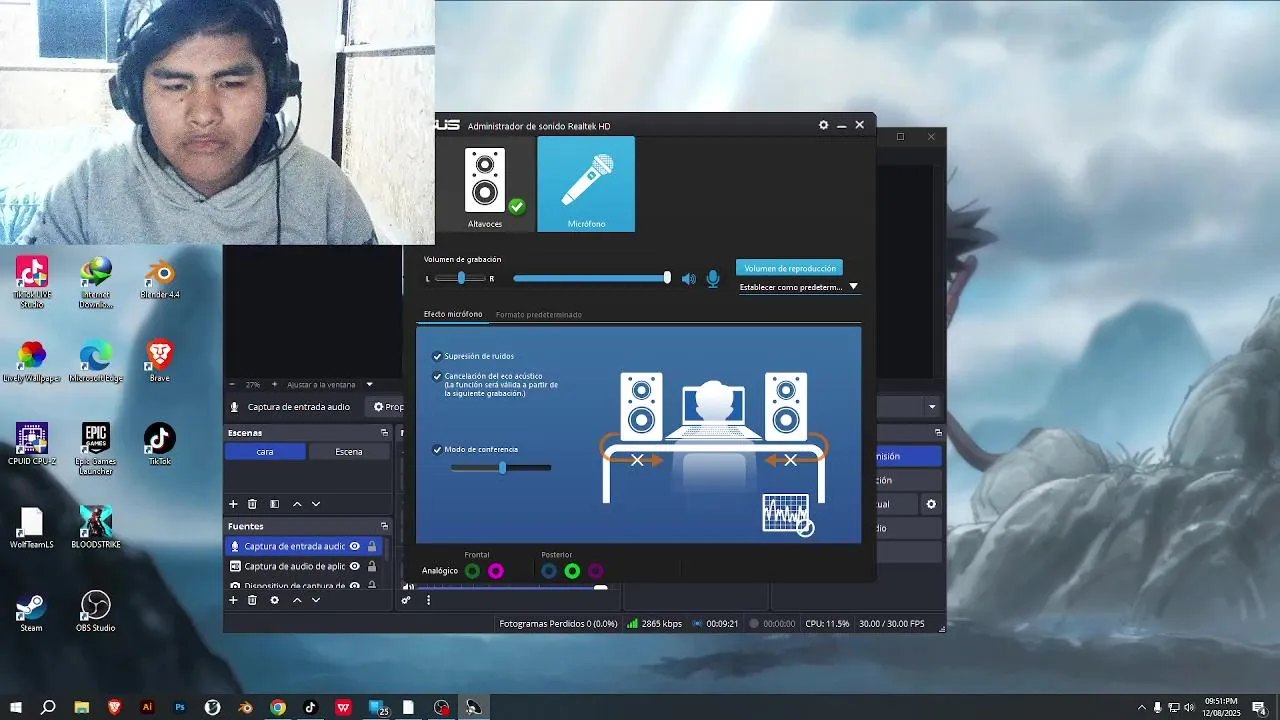This screenshot has height=720, width=1280.
Task: Move source down arrow in Fuentes
Action: (x=316, y=600)
